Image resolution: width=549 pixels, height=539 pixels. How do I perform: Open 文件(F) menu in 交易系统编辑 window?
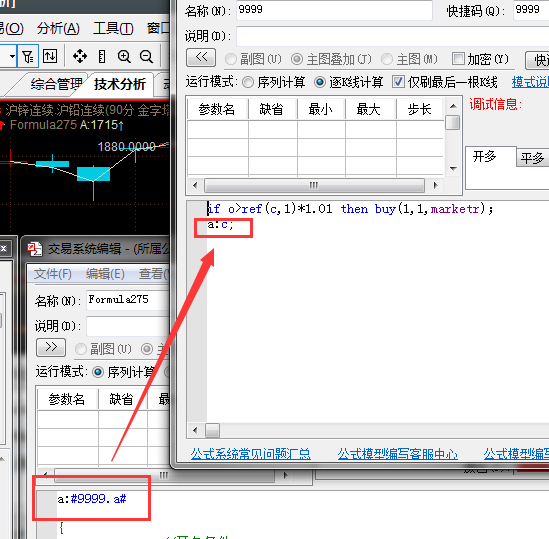(x=53, y=274)
